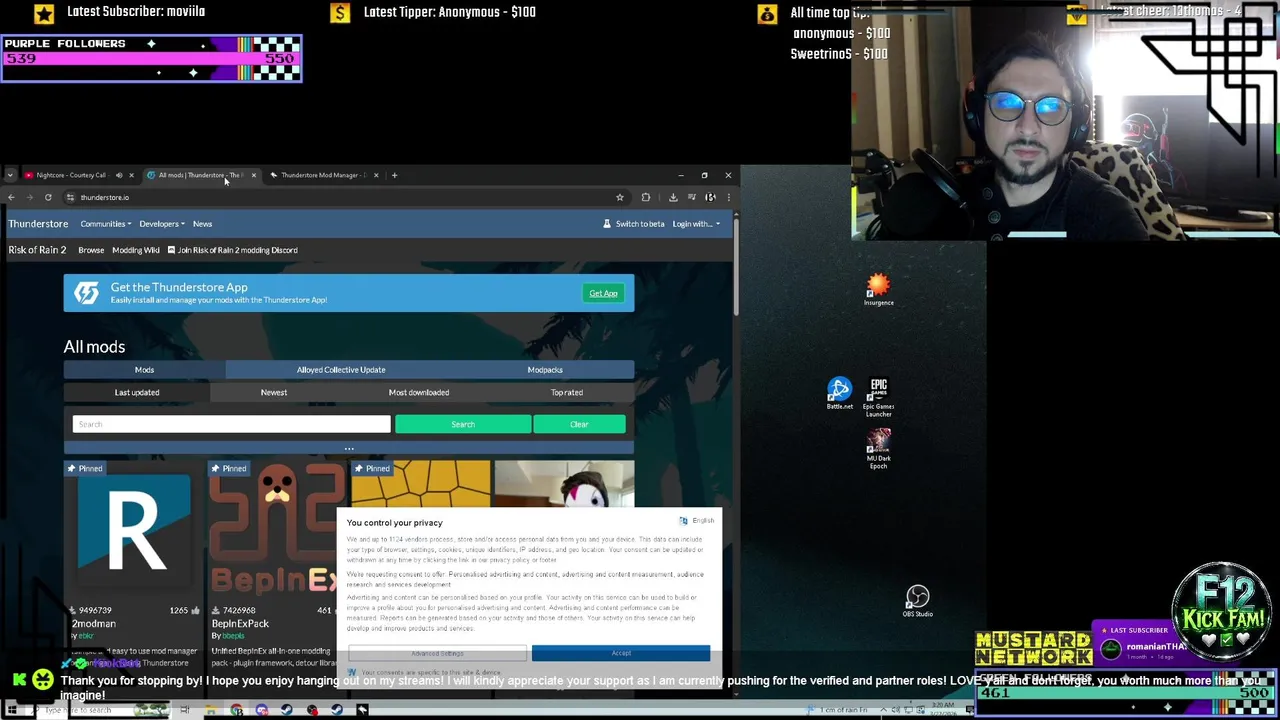Open the Risk of Rain 2 community link
1280x720 pixels.
(37, 250)
